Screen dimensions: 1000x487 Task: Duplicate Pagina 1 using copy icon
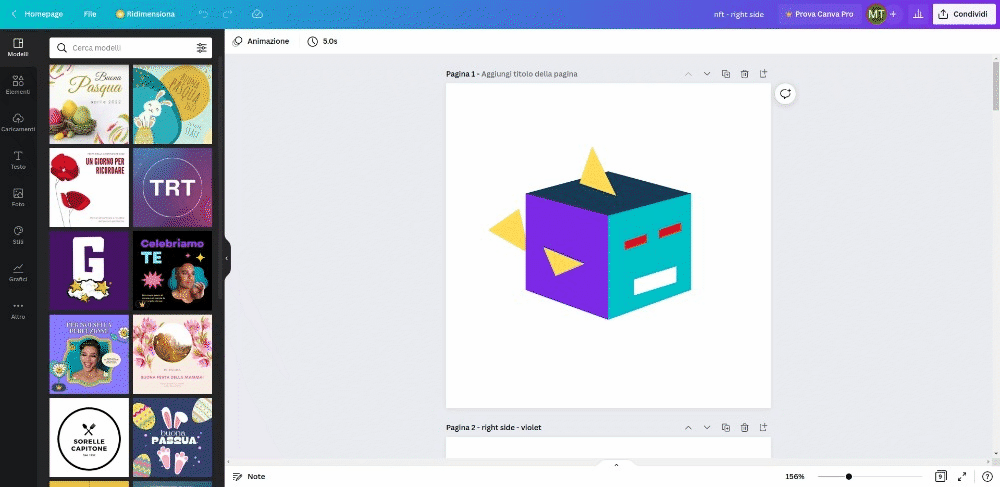pos(726,74)
